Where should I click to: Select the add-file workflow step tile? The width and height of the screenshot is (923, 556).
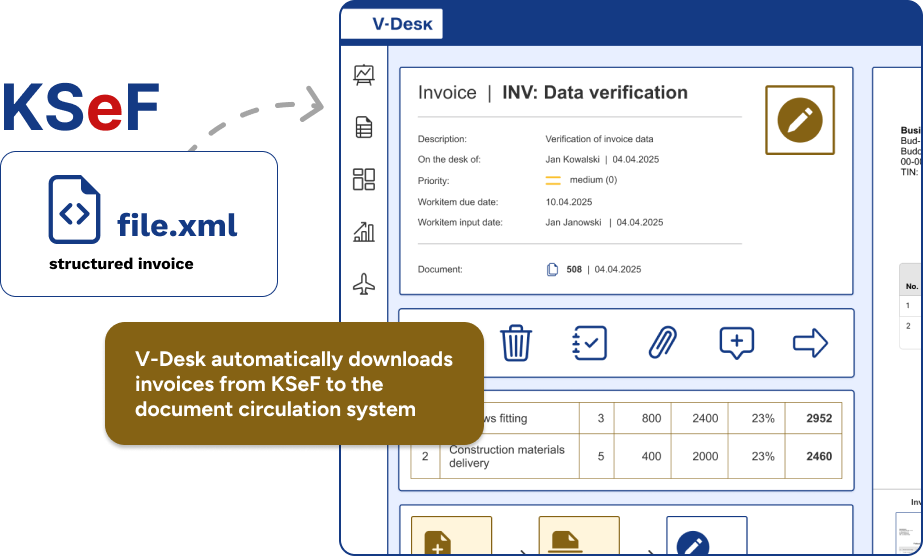pyautogui.click(x=451, y=535)
